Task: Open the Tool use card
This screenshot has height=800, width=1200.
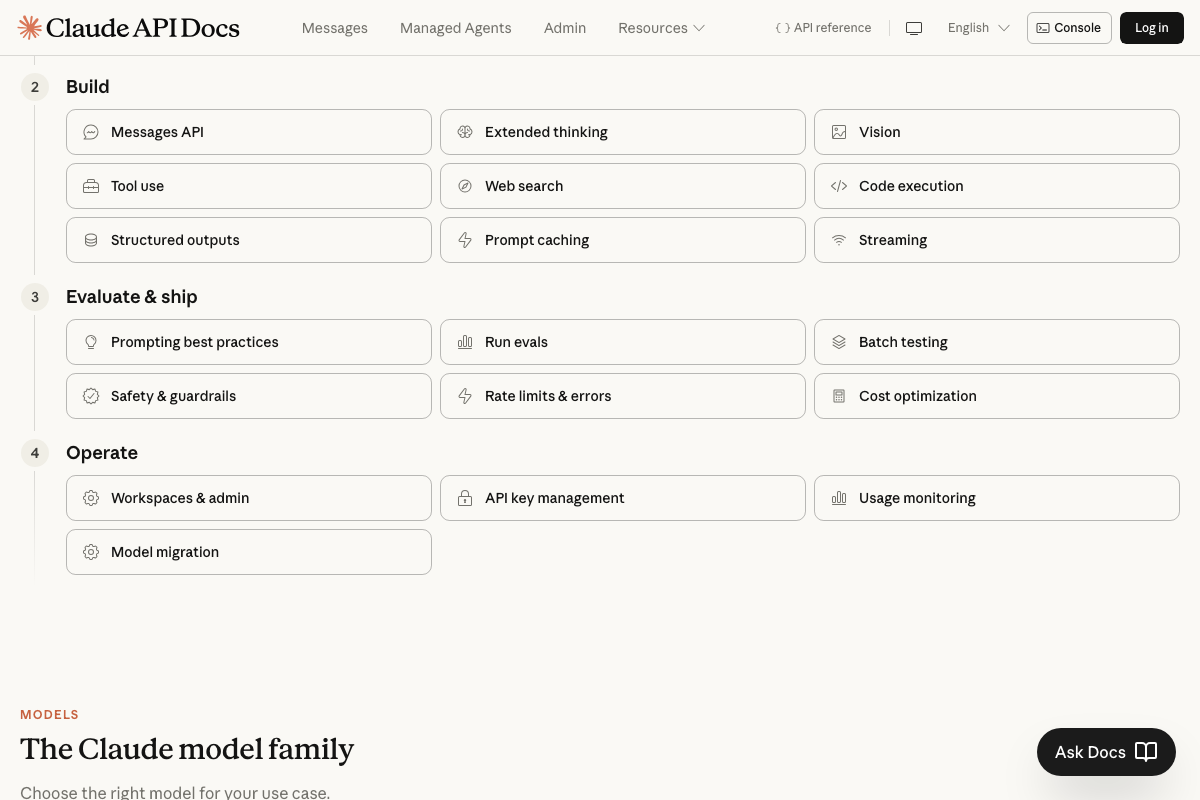Action: point(249,186)
